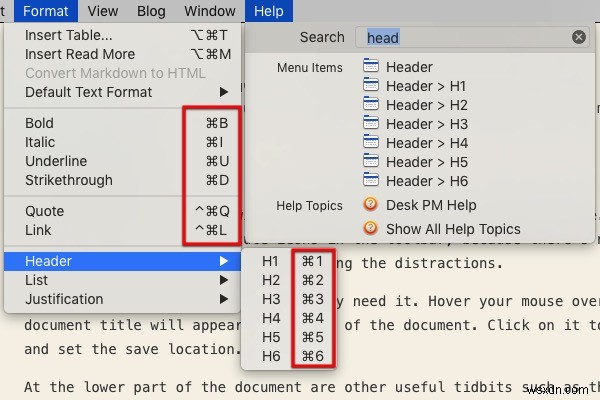Open the View menu
600x400 pixels.
[x=103, y=11]
